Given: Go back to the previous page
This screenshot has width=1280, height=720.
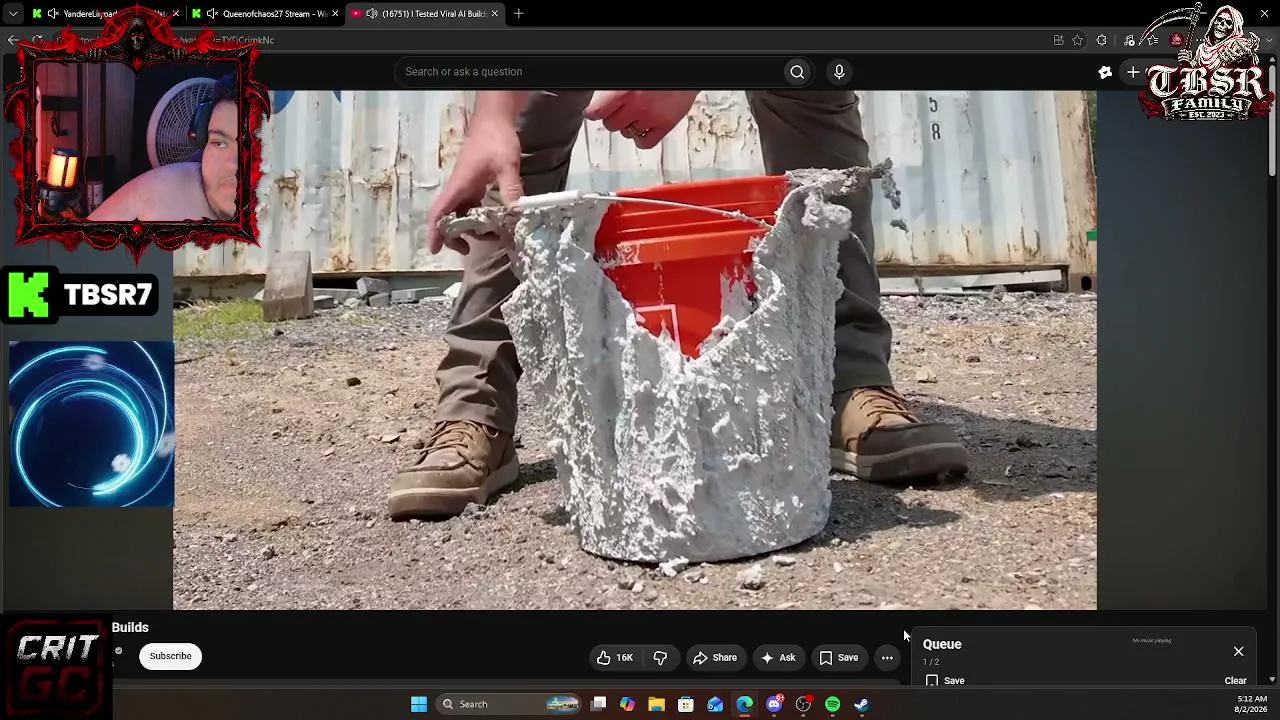Looking at the screenshot, I should point(13,40).
